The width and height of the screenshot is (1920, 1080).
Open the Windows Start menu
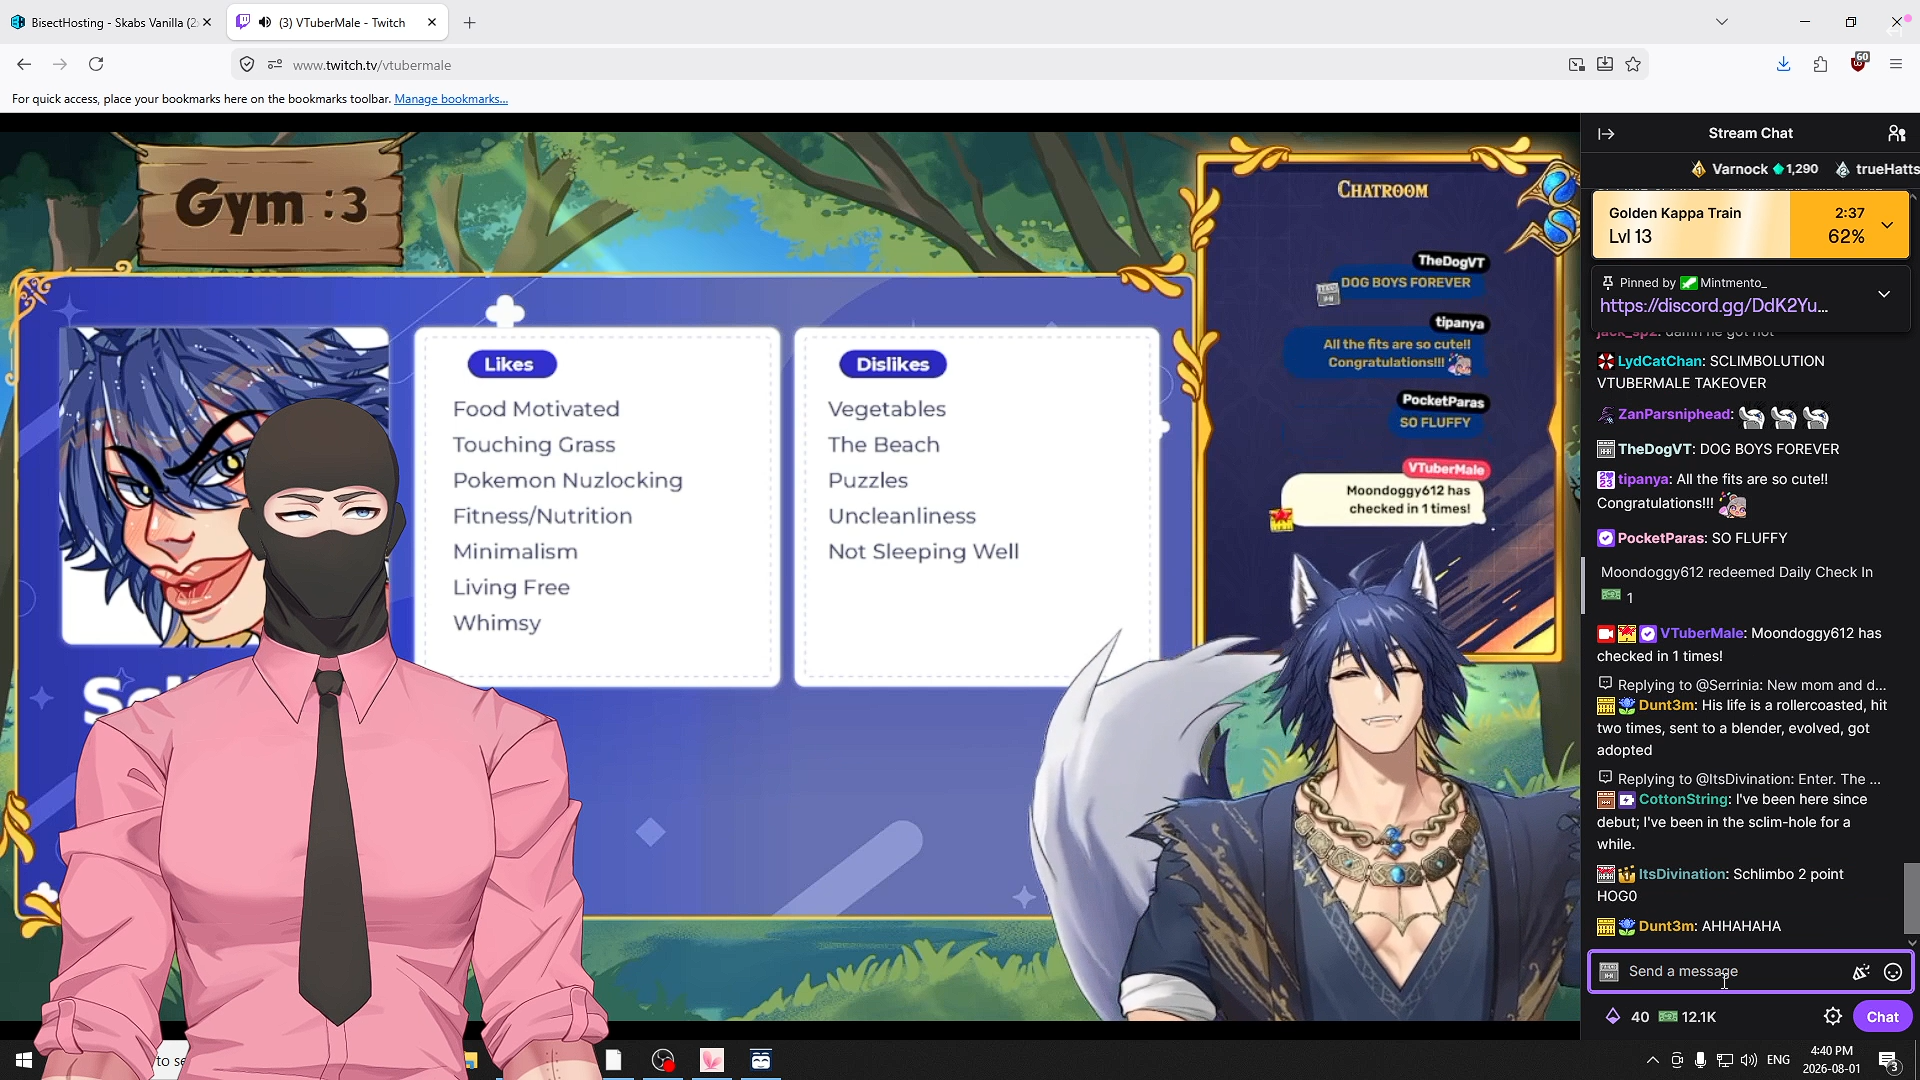tap(24, 1060)
